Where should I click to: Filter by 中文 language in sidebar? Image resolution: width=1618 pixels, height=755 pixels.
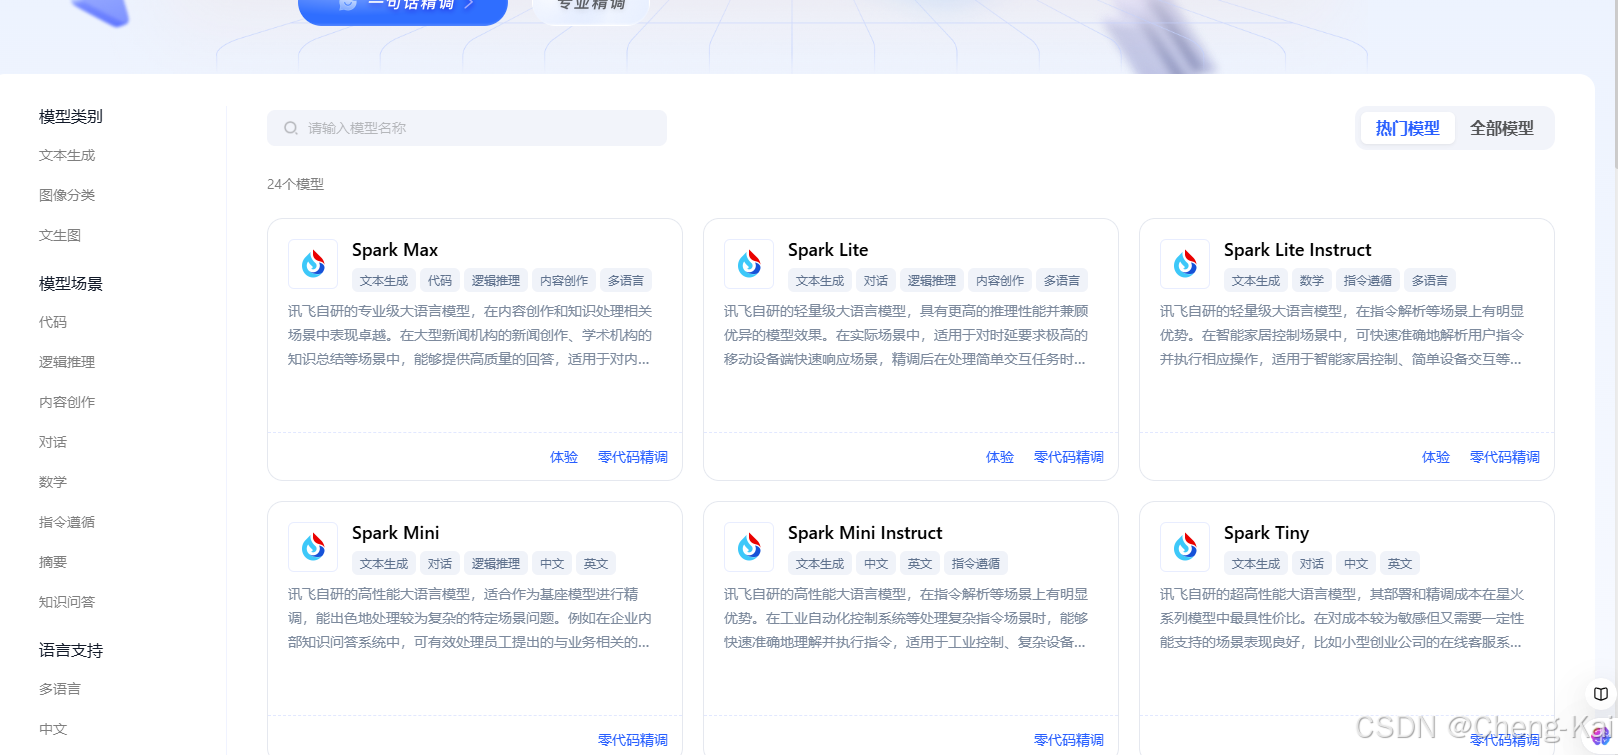pos(53,729)
